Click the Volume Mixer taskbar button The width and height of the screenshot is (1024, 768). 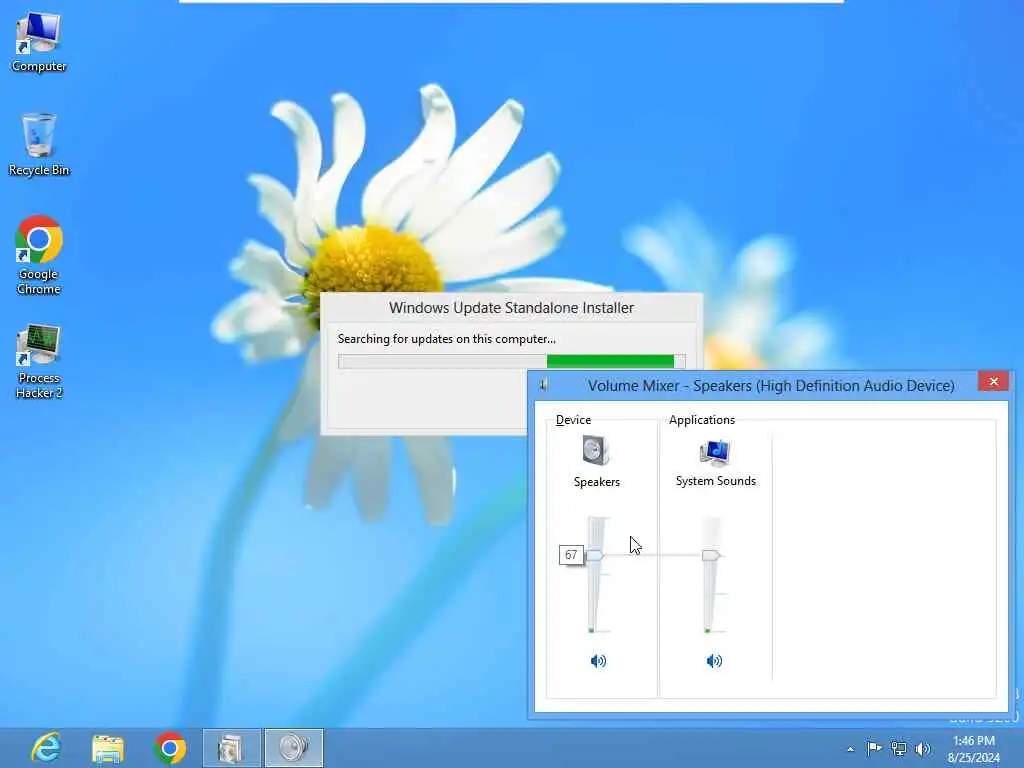(294, 748)
